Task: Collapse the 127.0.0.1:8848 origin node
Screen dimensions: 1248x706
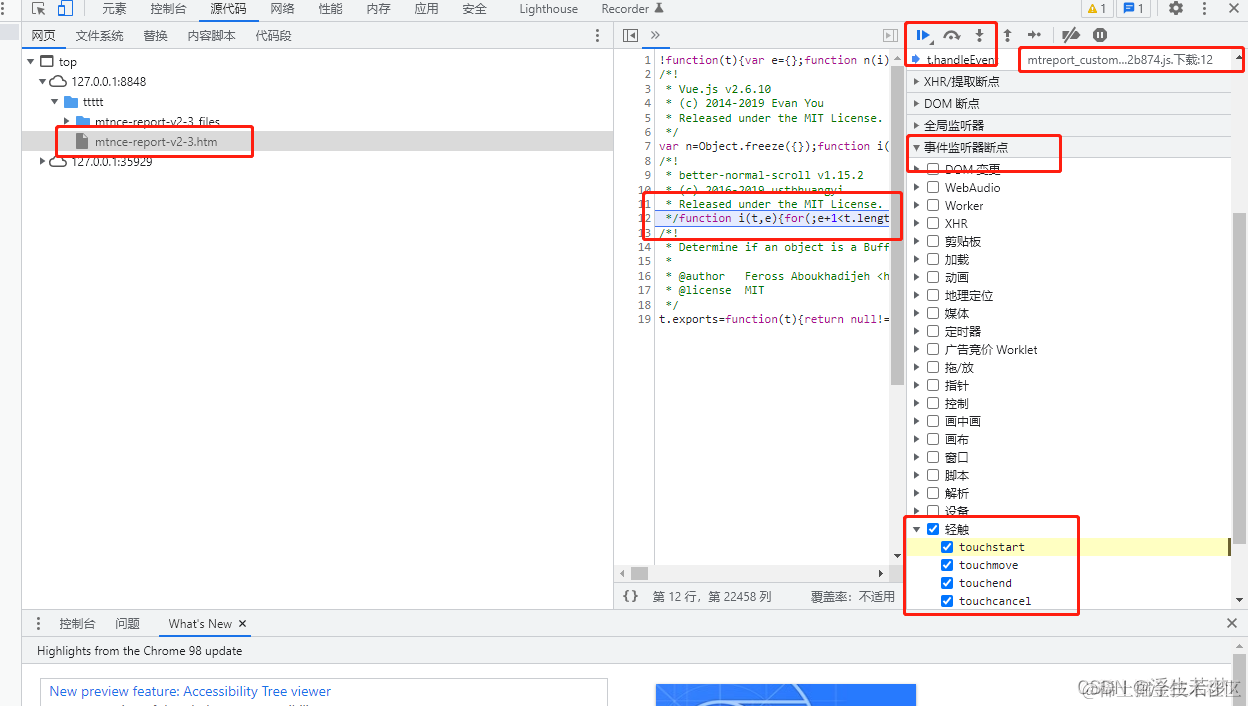Action: pyautogui.click(x=43, y=81)
